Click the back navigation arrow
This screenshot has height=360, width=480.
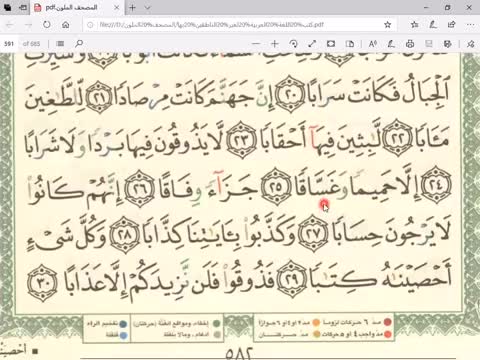pos(9,24)
